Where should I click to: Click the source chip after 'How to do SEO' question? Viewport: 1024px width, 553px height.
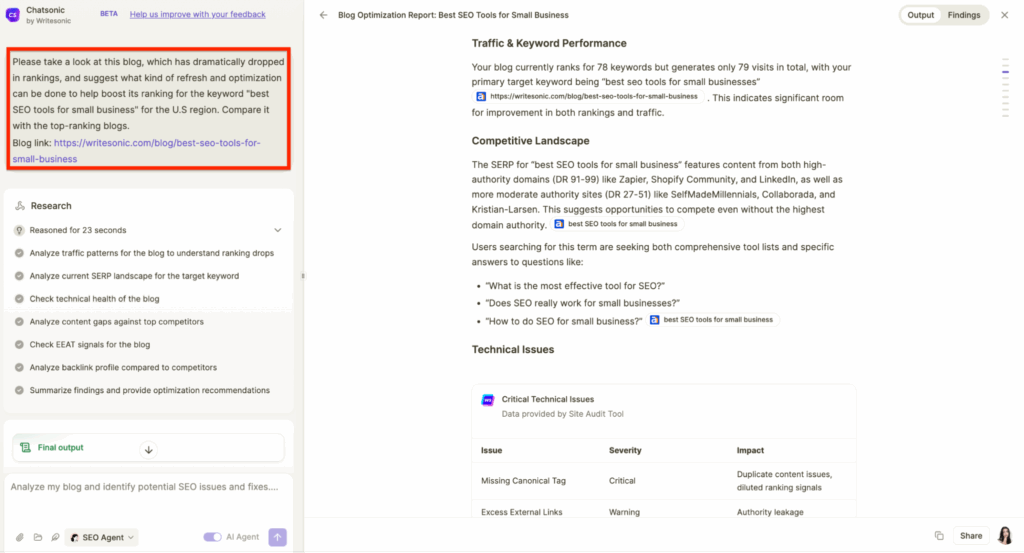(x=712, y=320)
